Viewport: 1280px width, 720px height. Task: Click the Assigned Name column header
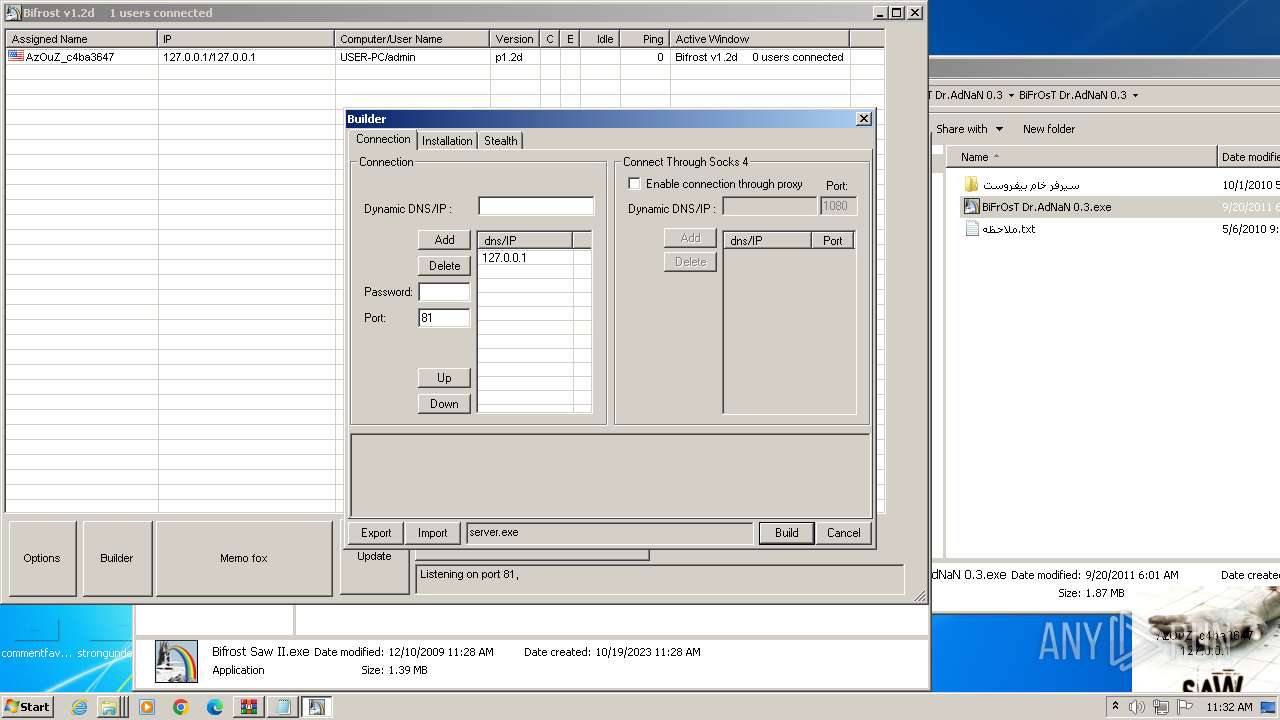click(x=82, y=39)
